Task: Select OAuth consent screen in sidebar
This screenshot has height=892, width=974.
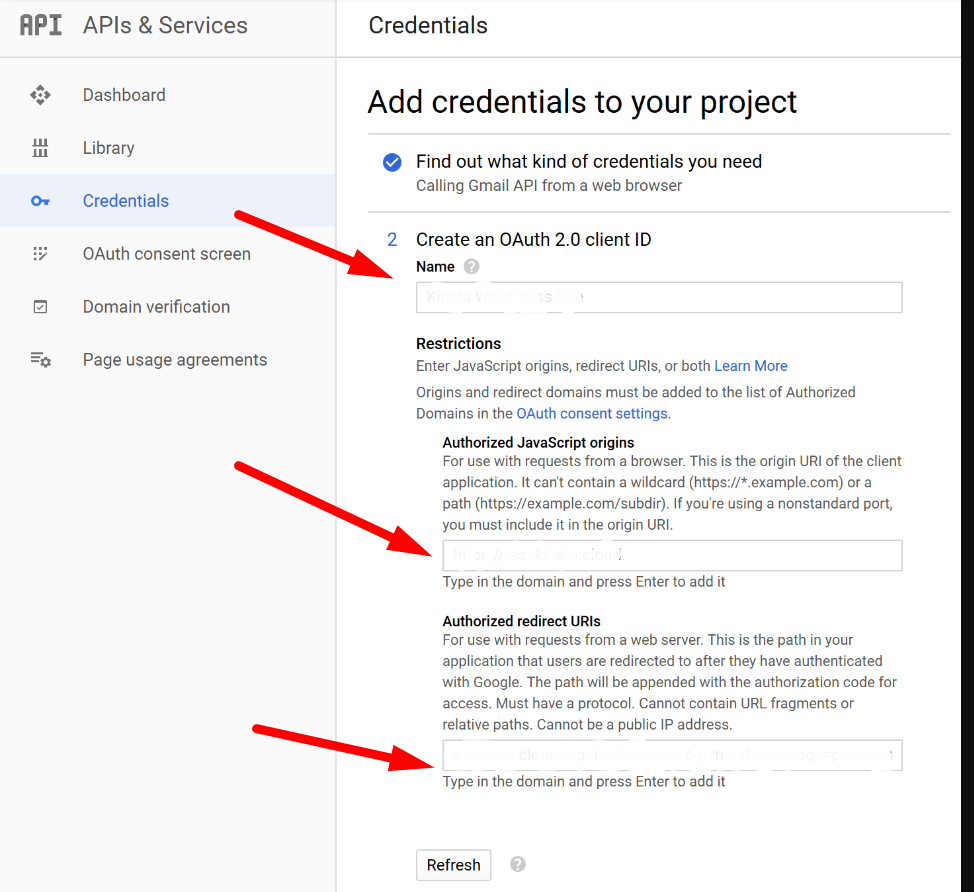Action: 166,254
